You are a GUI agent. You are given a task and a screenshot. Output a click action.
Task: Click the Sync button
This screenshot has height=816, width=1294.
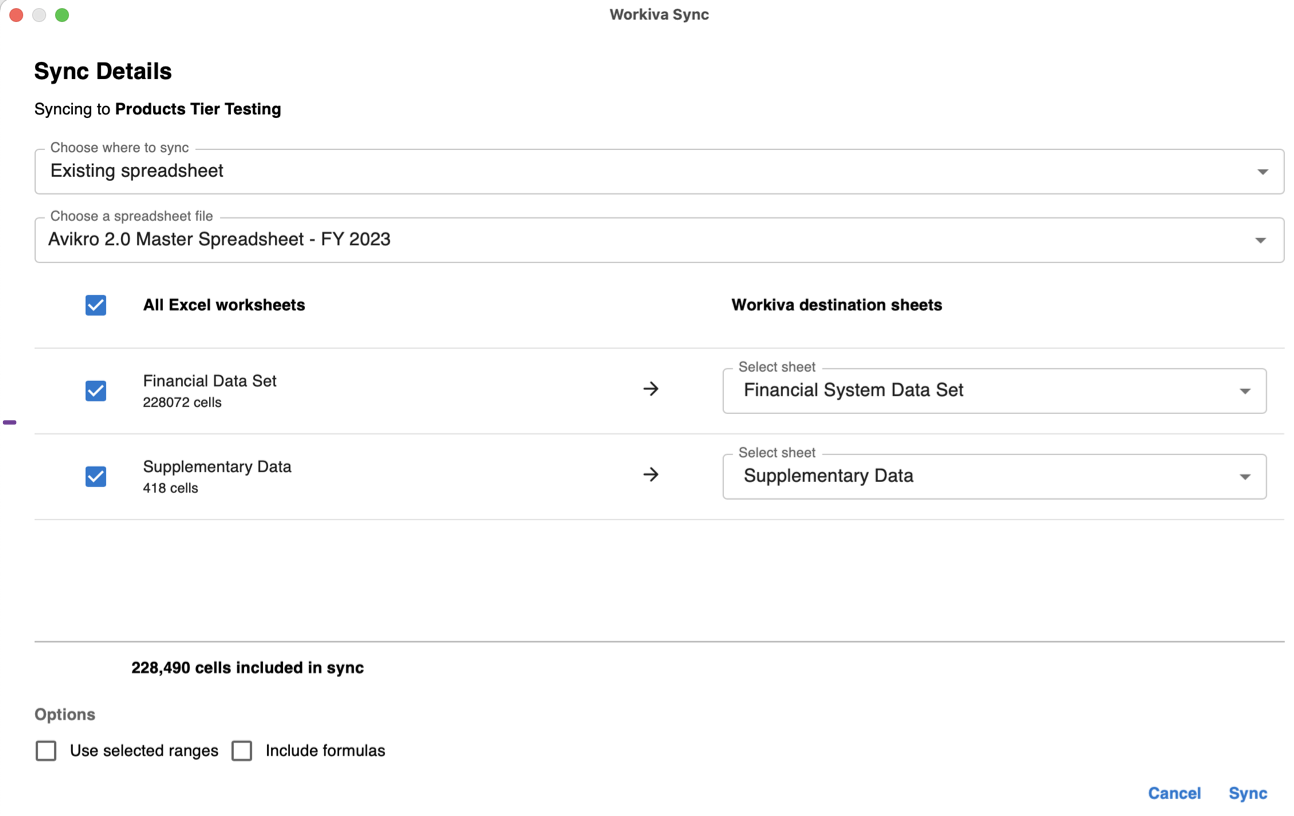(1247, 793)
